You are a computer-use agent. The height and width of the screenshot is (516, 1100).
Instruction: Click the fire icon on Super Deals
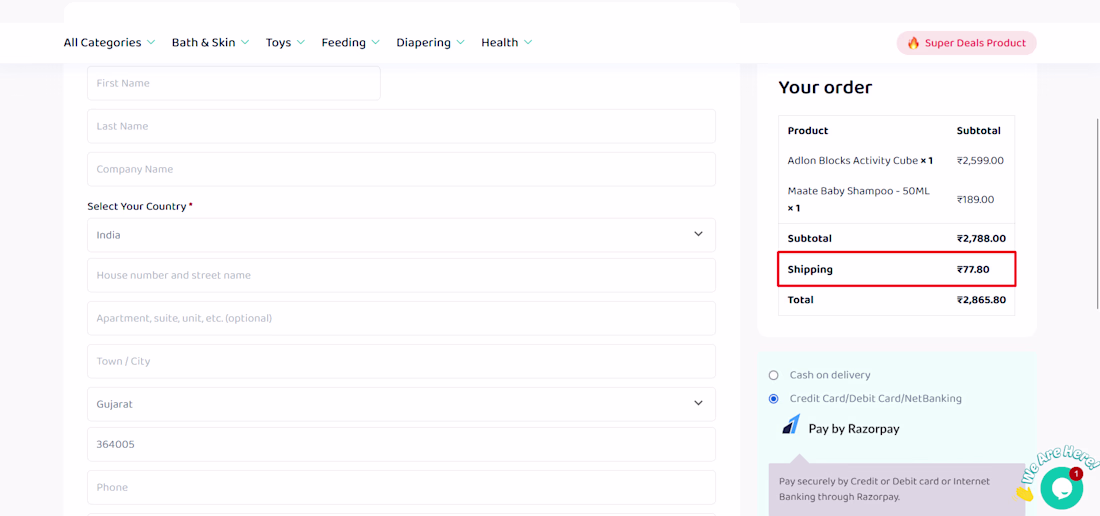pyautogui.click(x=913, y=43)
